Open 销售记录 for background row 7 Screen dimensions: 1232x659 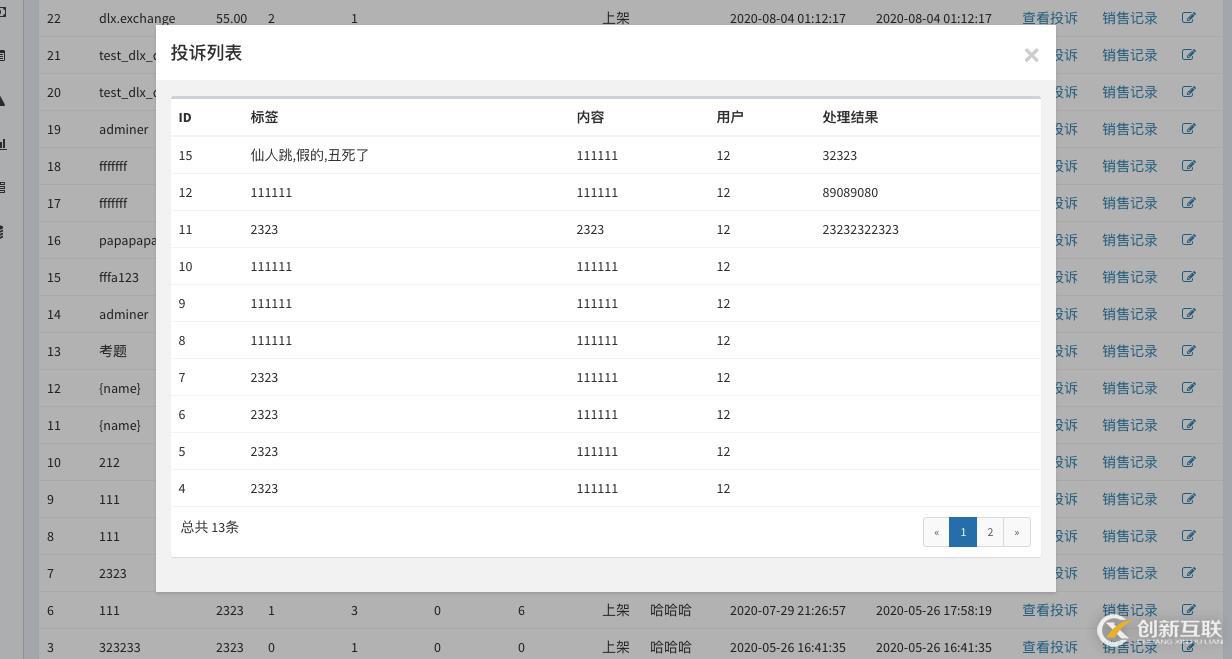pos(1129,573)
